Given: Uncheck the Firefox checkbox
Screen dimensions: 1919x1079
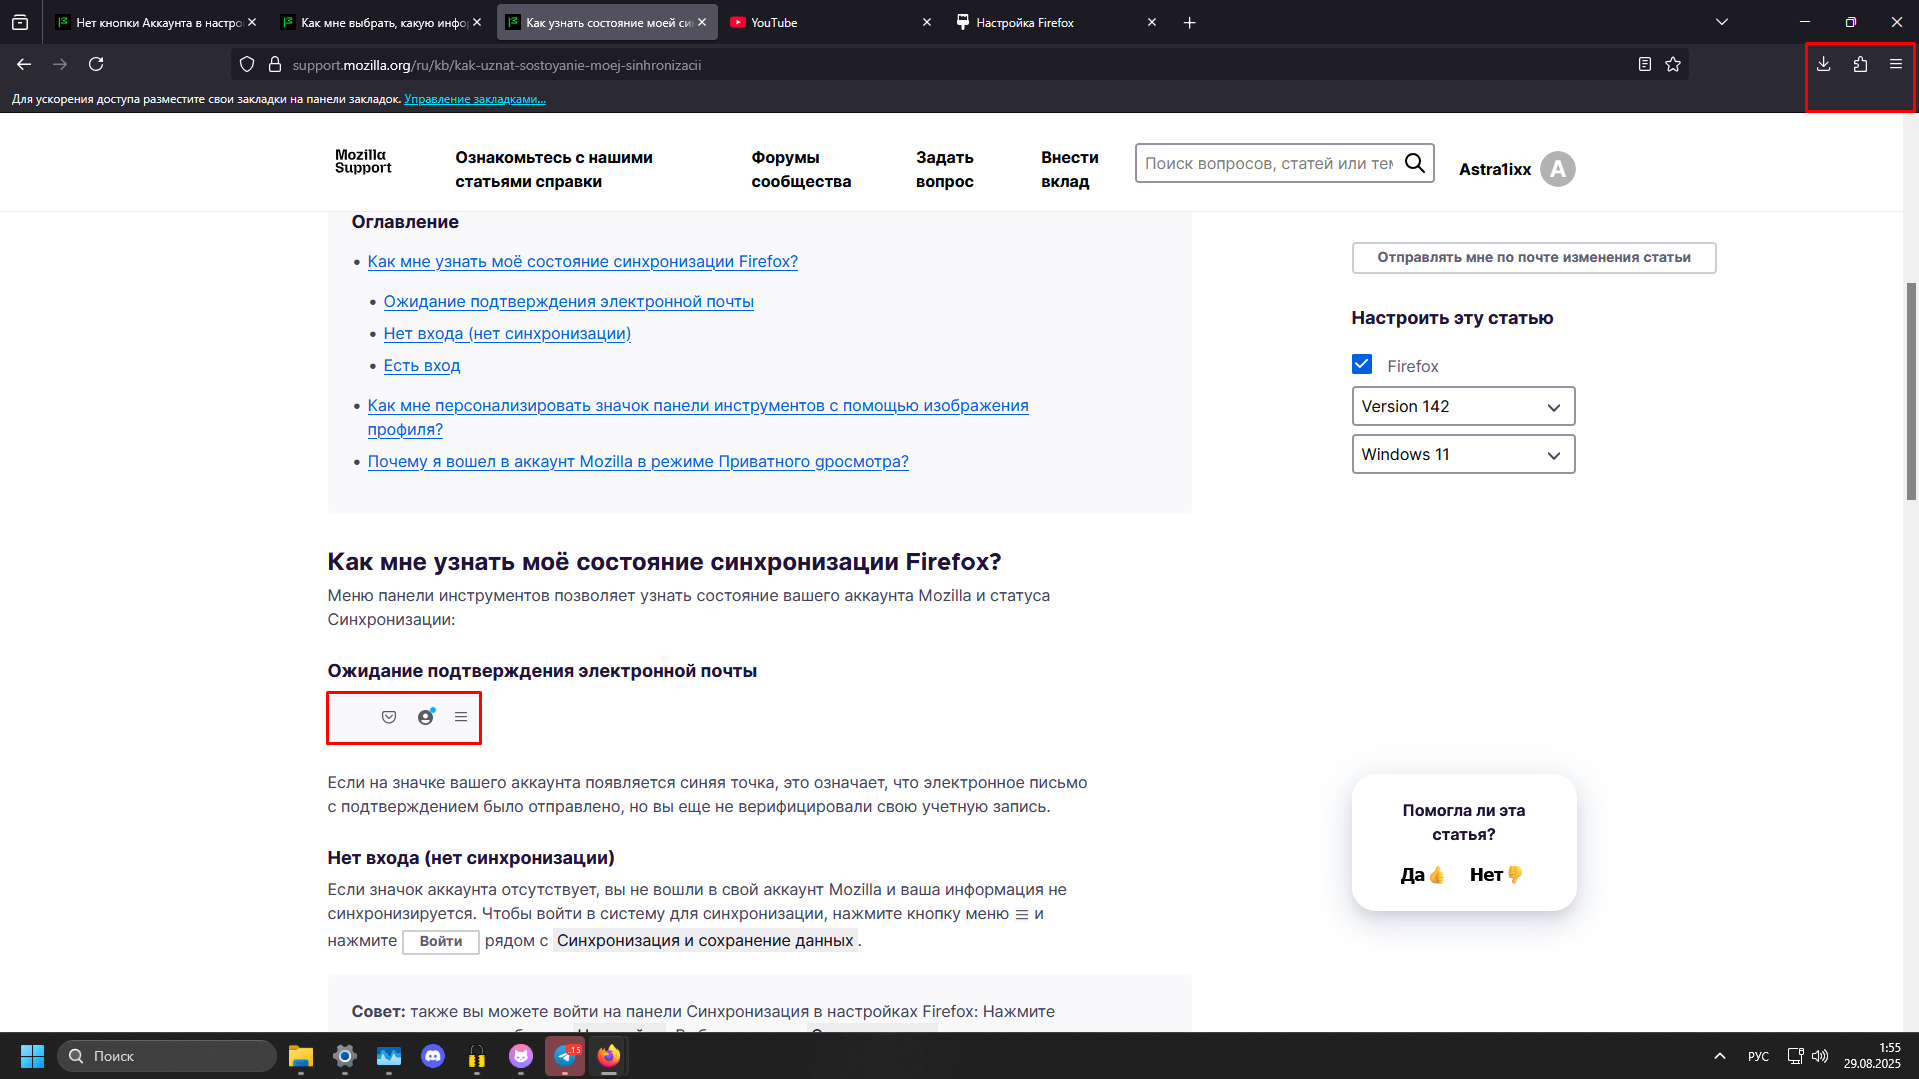Looking at the screenshot, I should 1362,365.
